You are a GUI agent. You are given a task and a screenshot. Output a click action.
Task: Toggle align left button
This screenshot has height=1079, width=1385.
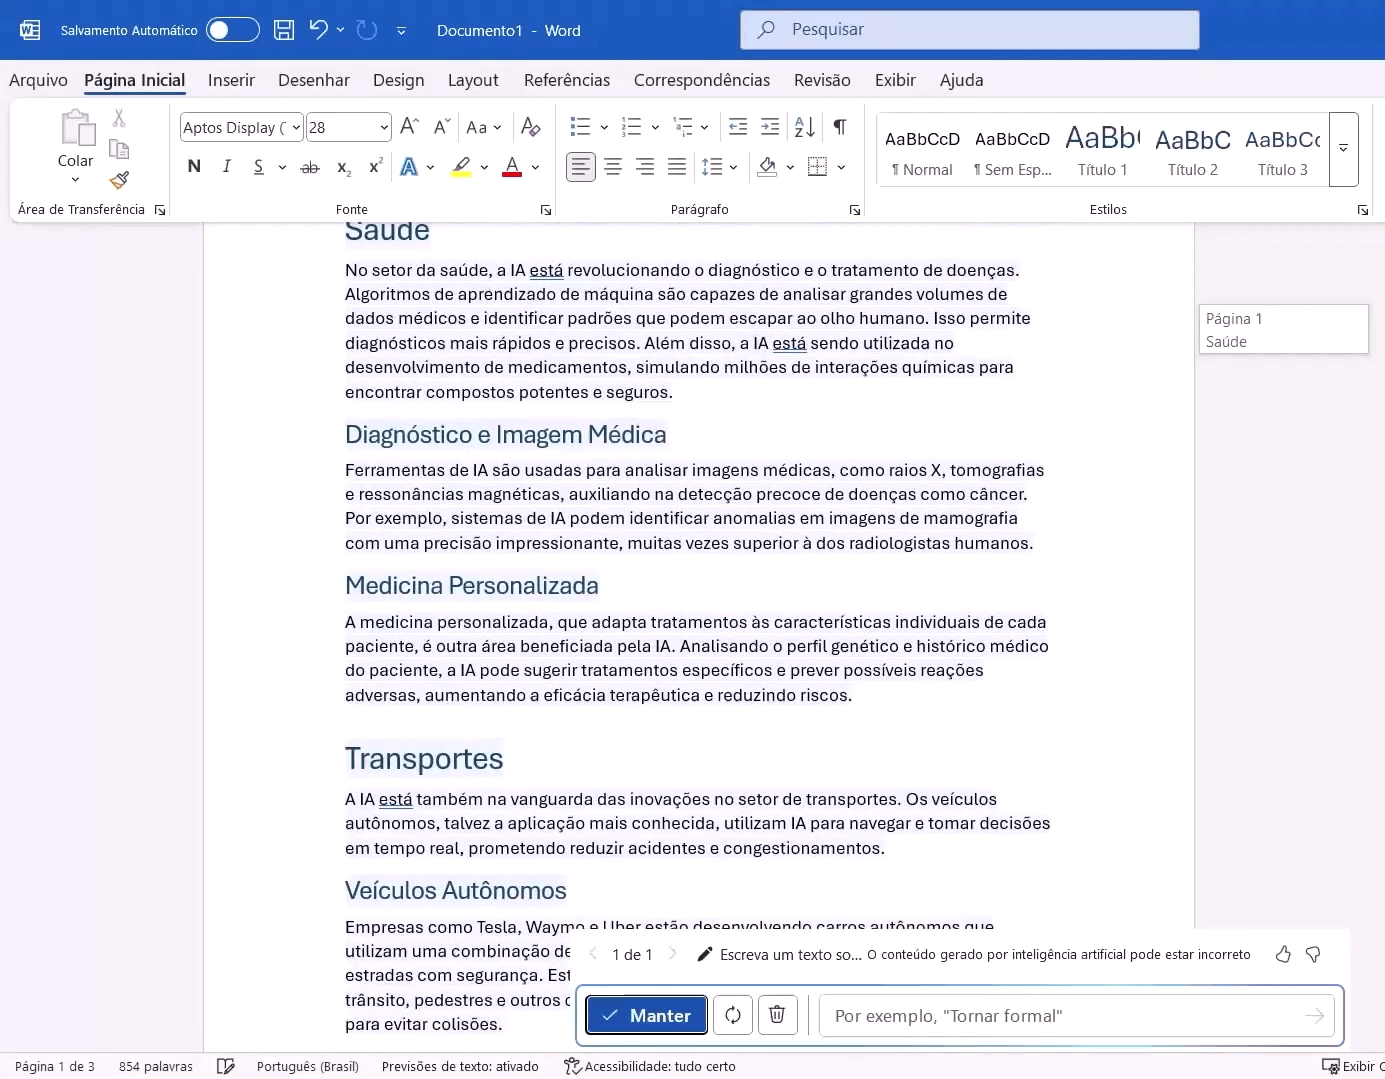(581, 167)
